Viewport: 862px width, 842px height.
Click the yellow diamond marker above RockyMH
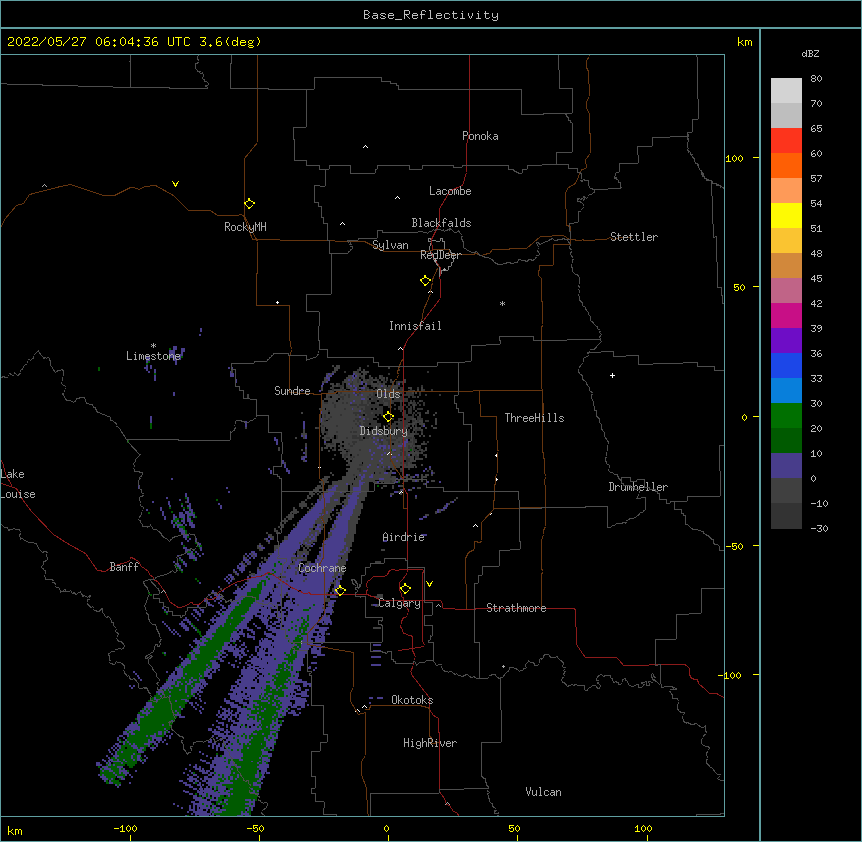pos(249,204)
